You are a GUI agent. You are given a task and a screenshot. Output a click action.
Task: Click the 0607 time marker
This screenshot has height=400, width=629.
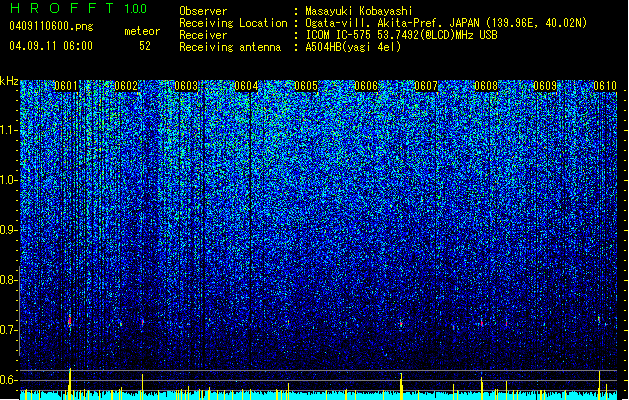pos(426,86)
